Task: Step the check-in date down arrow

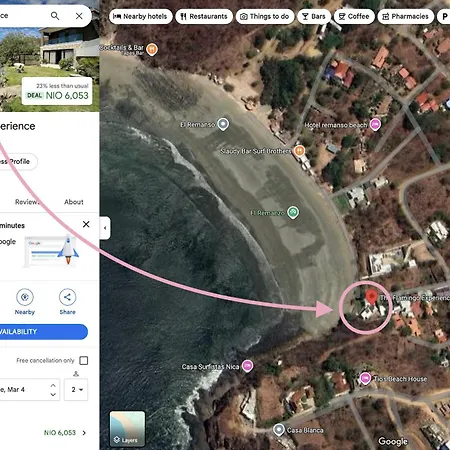Action: [x=53, y=394]
